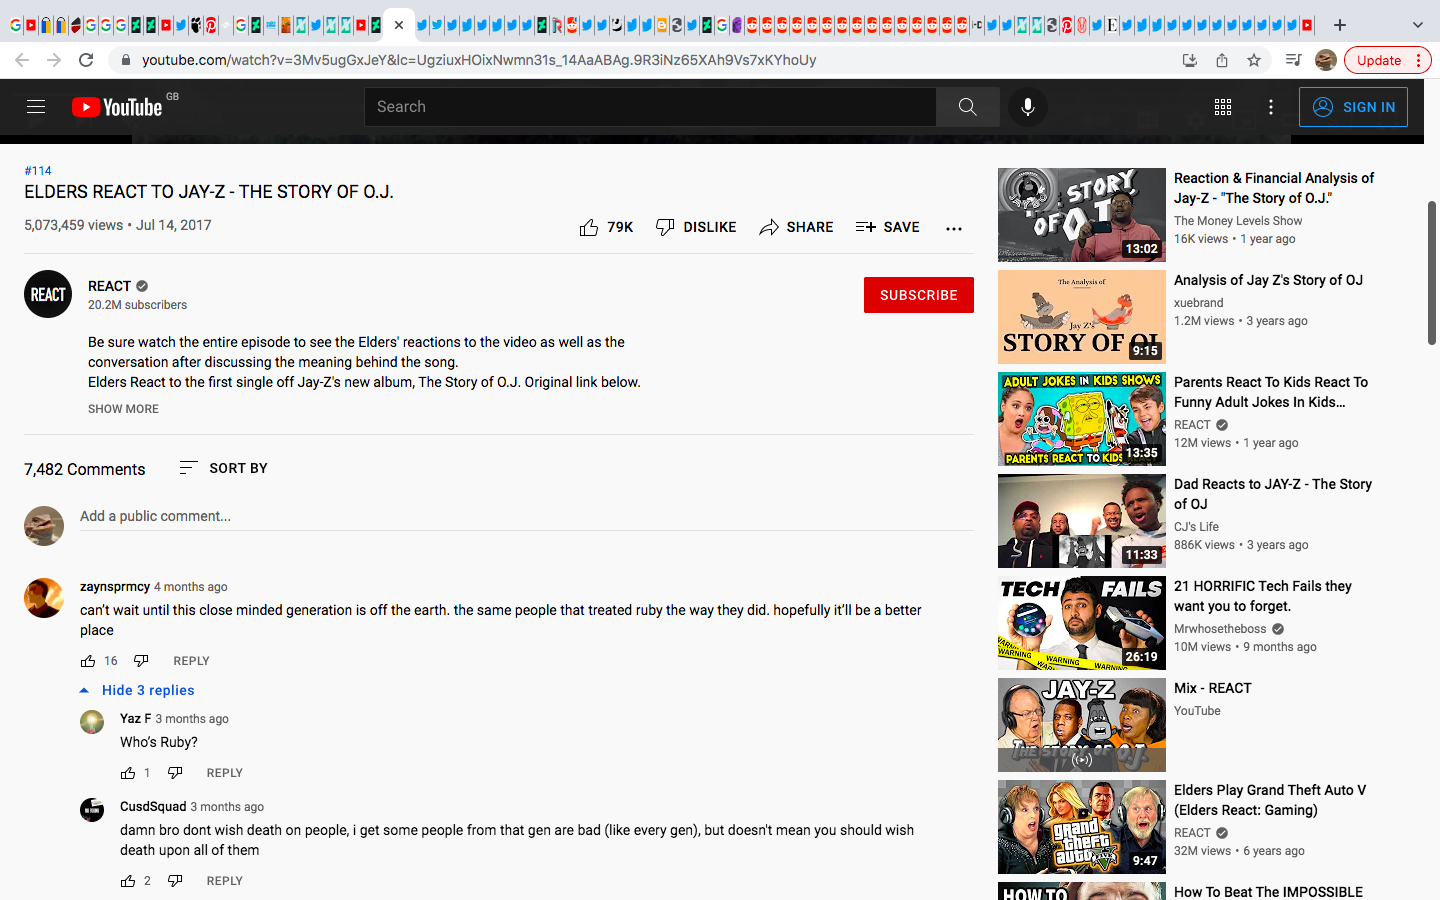1440x900 pixels.
Task: Click the address bar URL
Action: (479, 60)
